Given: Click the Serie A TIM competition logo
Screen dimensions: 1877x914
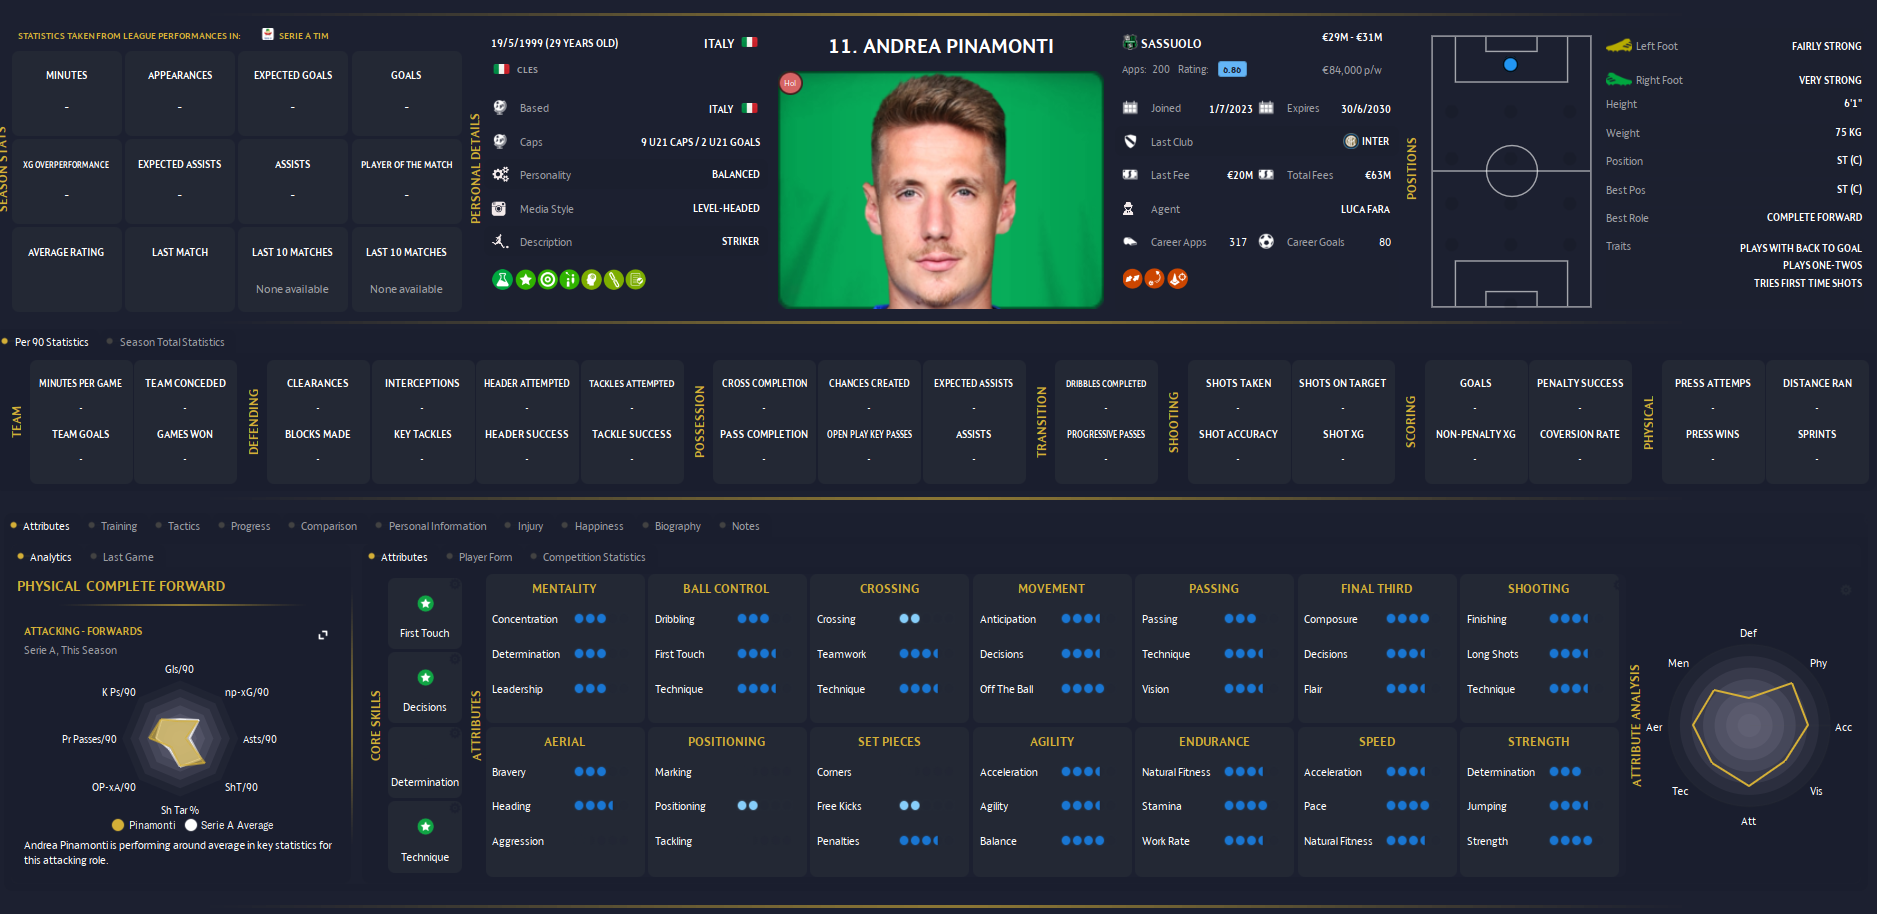Looking at the screenshot, I should click(x=268, y=34).
